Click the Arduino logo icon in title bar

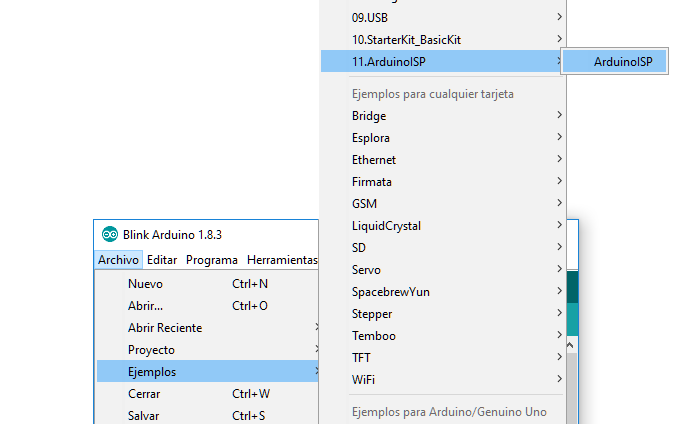[x=110, y=234]
